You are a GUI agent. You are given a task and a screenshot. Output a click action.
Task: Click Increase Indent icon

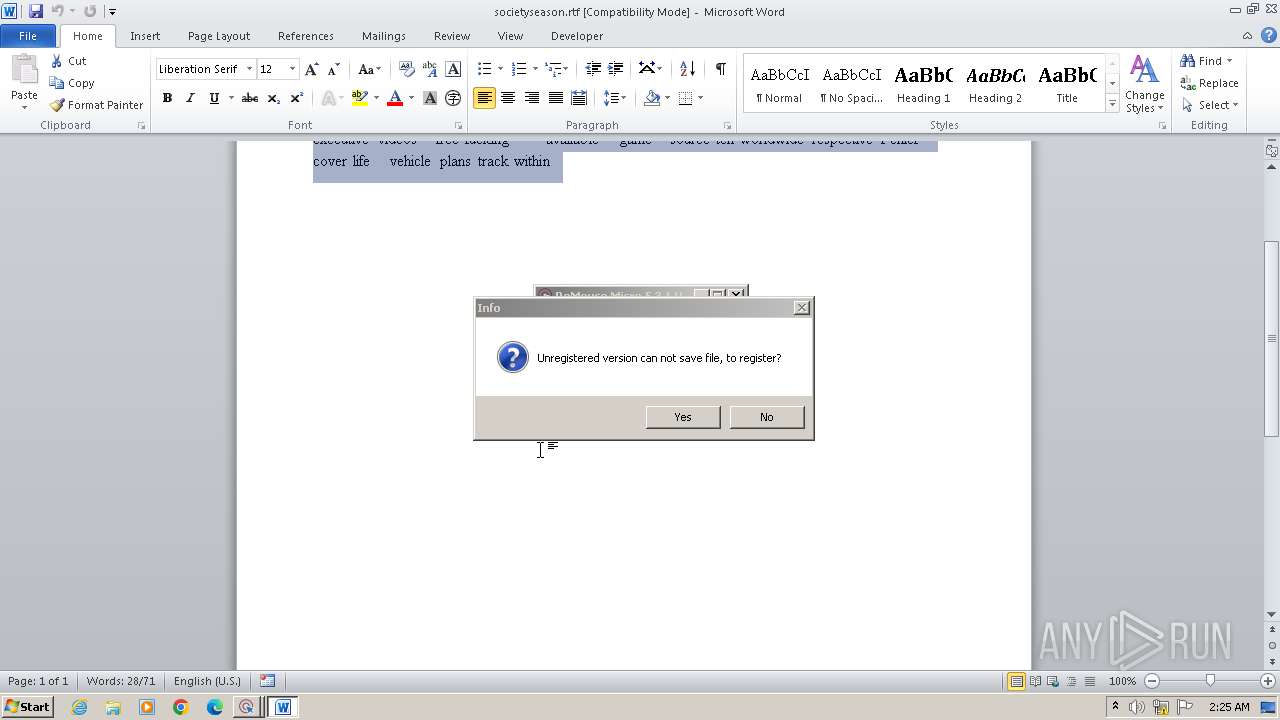tap(616, 69)
